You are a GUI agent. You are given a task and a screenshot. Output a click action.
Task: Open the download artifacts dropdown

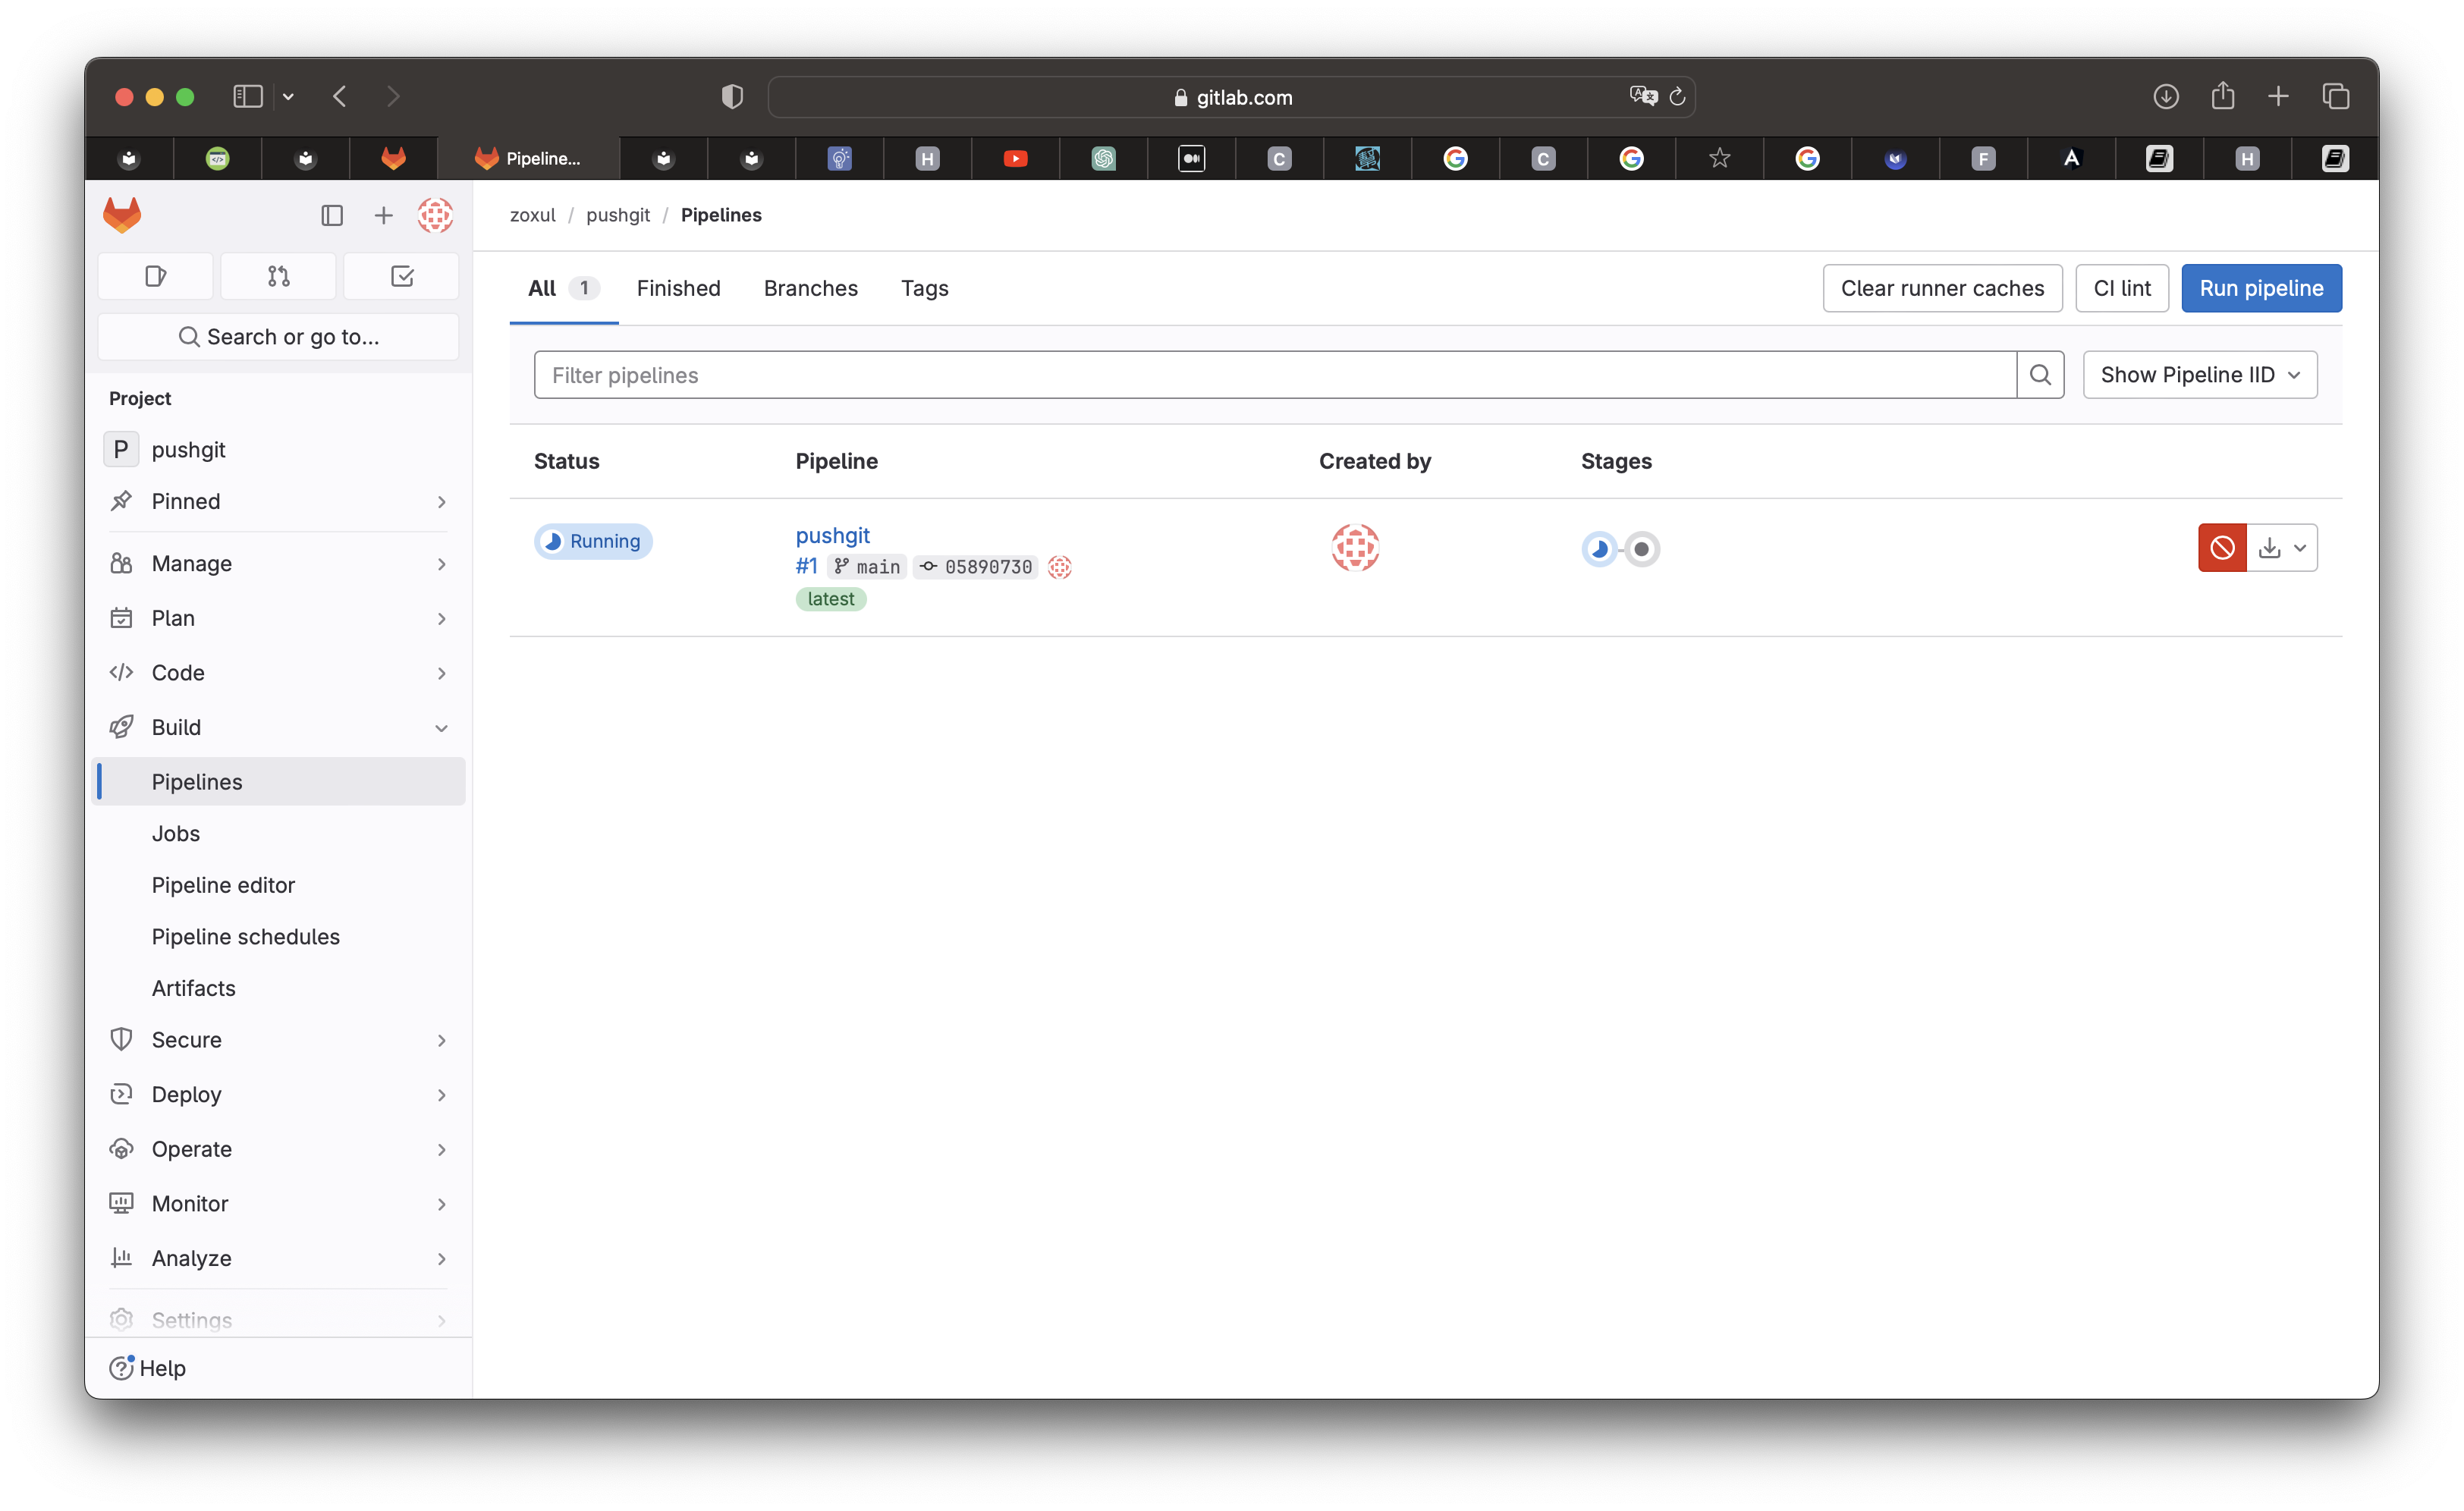(x=2282, y=548)
